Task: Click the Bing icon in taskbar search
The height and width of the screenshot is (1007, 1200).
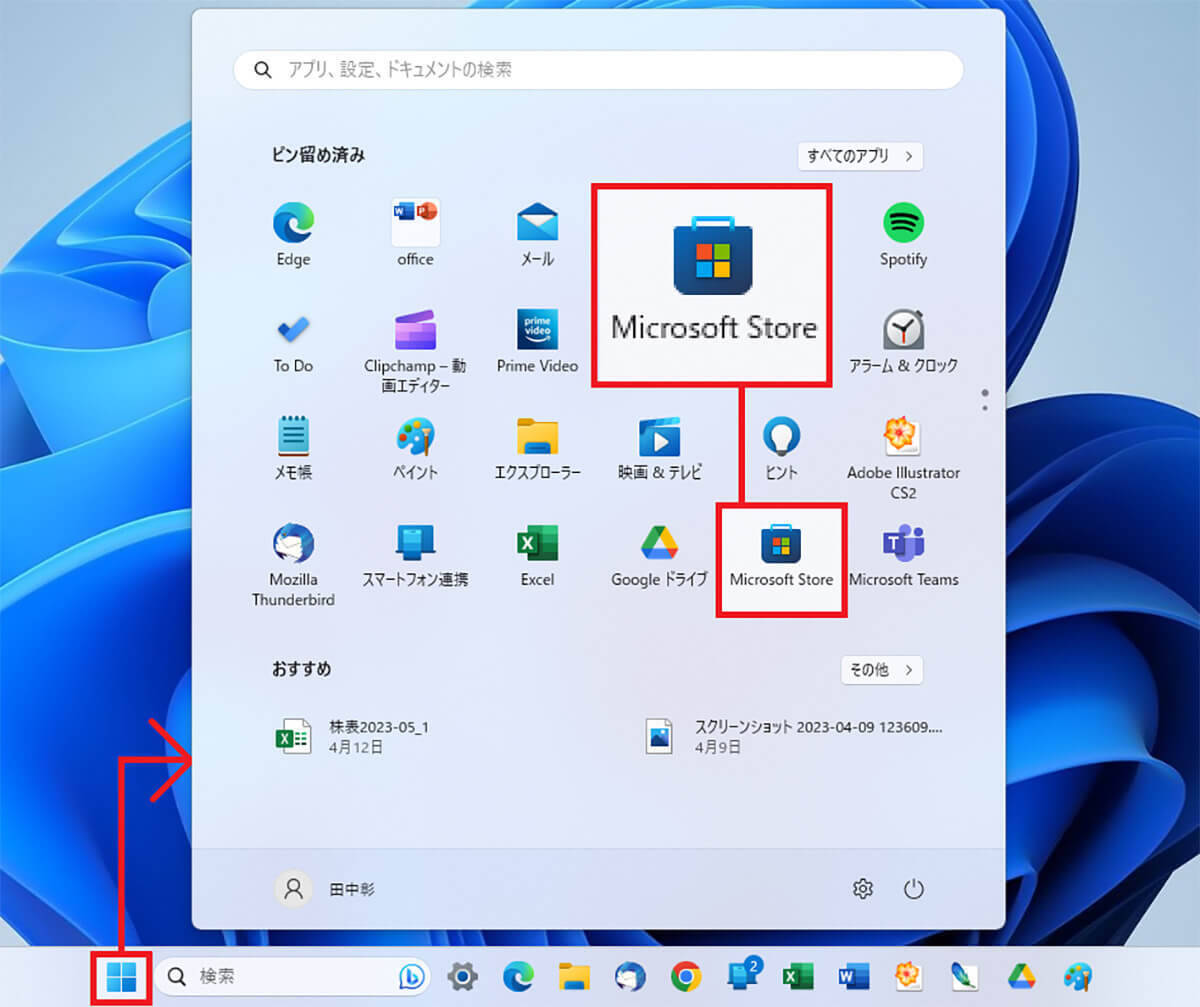Action: pos(412,976)
